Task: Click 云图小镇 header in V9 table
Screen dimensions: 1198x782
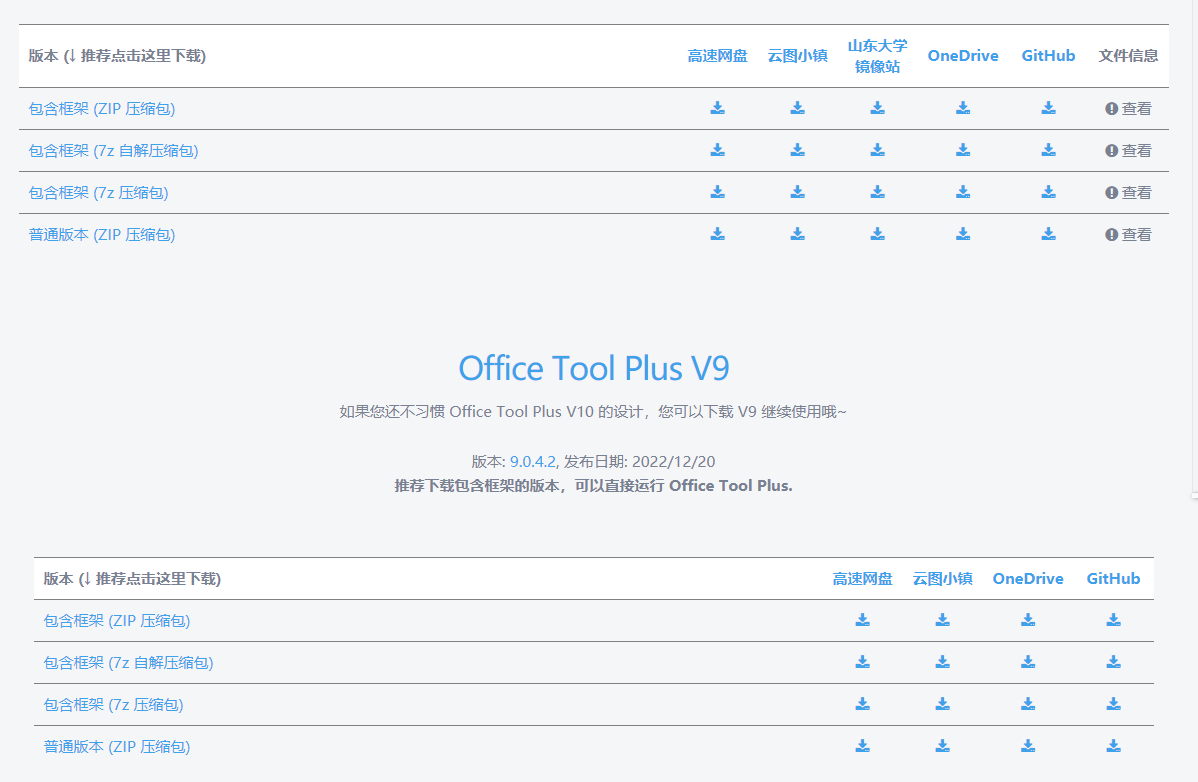Action: click(x=943, y=579)
